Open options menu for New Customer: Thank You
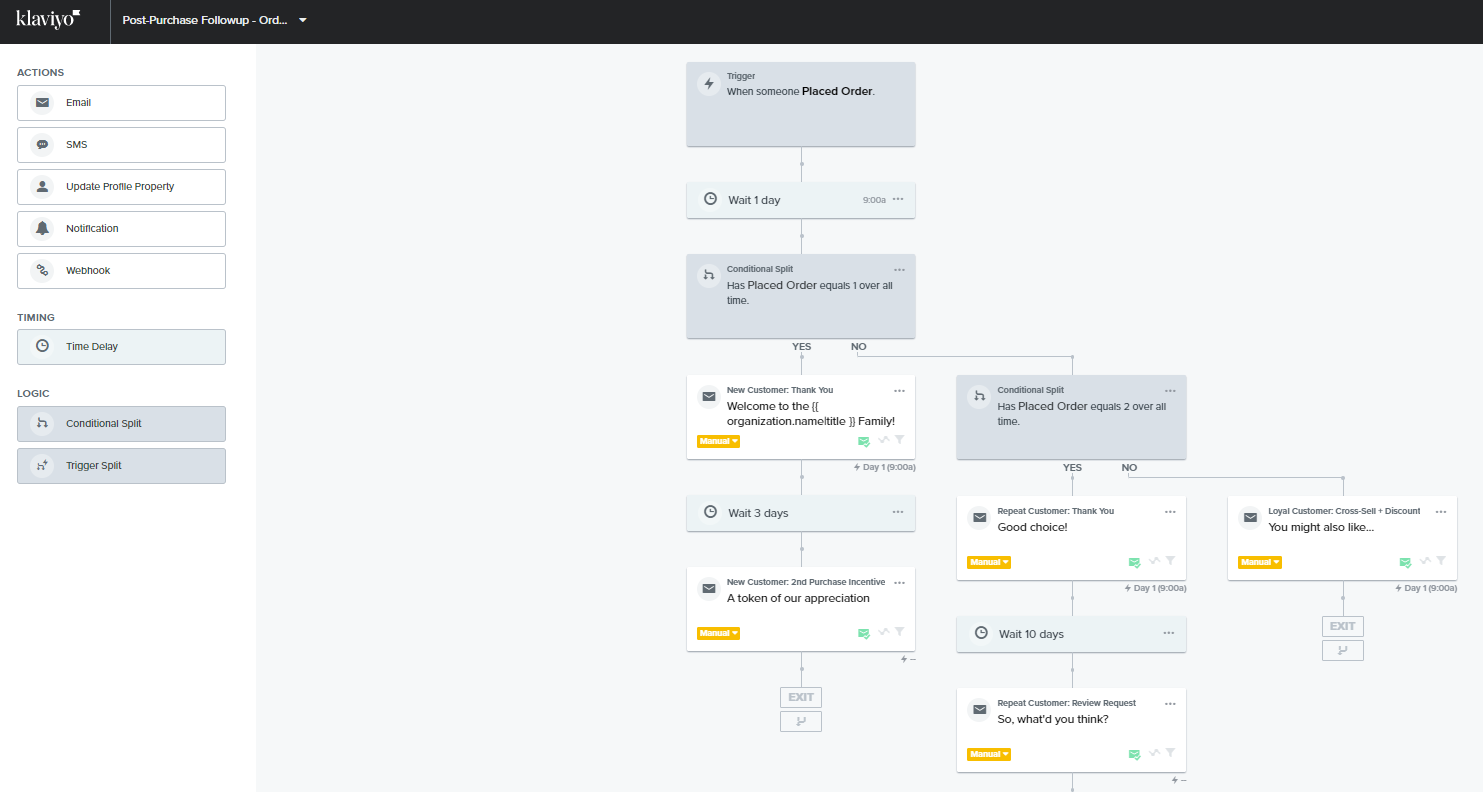This screenshot has width=1483, height=792. 899,391
